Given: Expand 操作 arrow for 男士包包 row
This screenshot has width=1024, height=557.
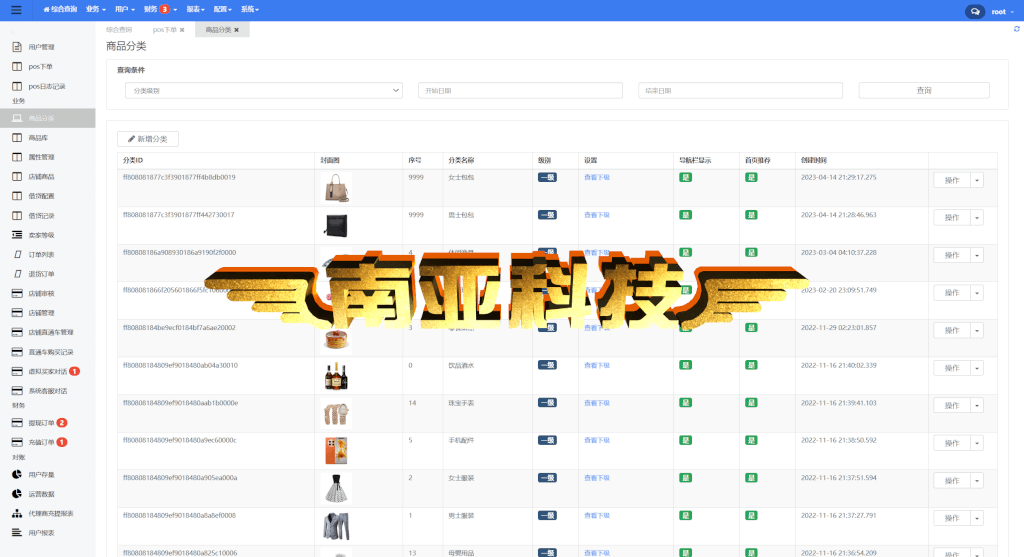Looking at the screenshot, I should 977,217.
